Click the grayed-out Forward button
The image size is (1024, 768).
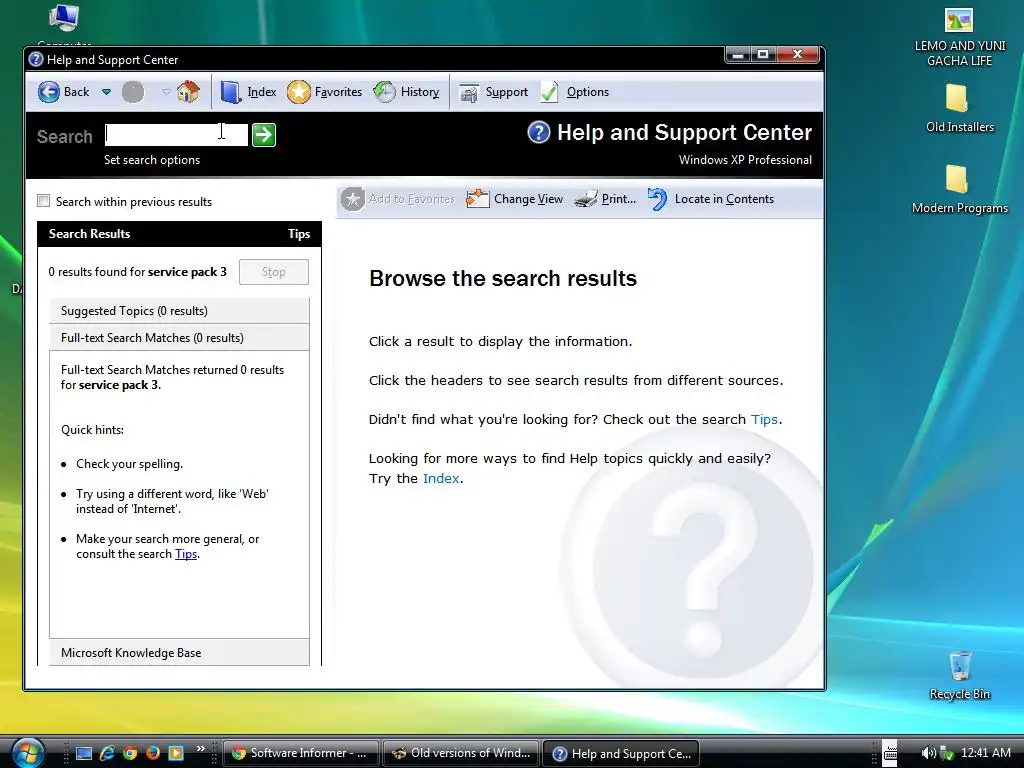point(133,92)
